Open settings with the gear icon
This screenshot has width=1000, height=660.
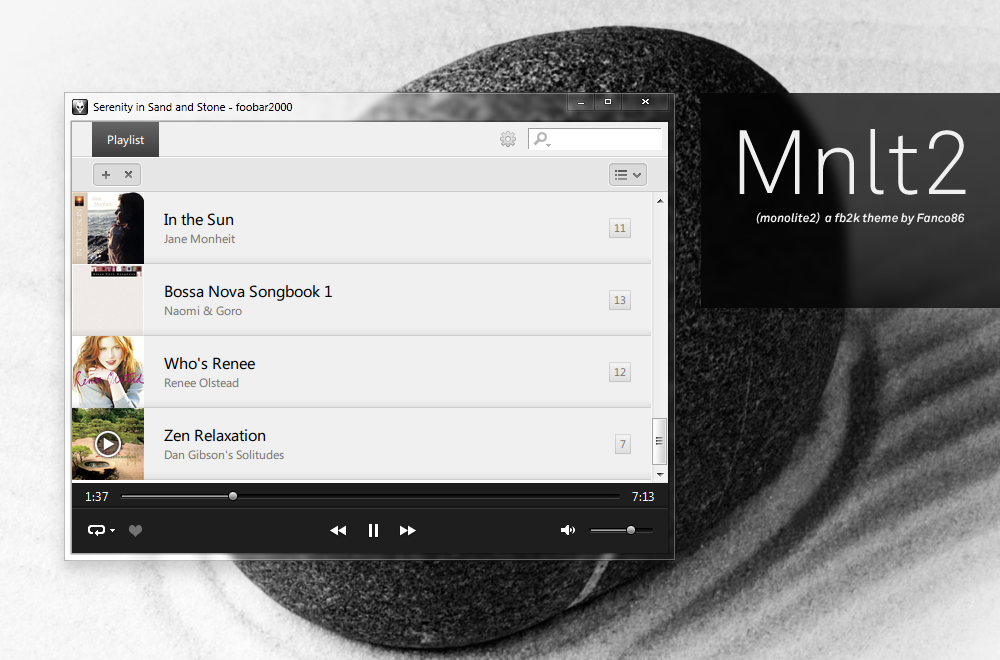[508, 139]
